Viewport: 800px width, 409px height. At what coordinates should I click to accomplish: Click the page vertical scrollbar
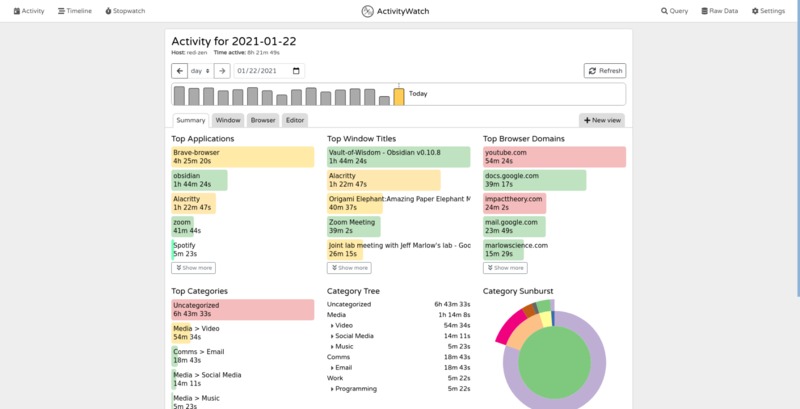pos(797,148)
